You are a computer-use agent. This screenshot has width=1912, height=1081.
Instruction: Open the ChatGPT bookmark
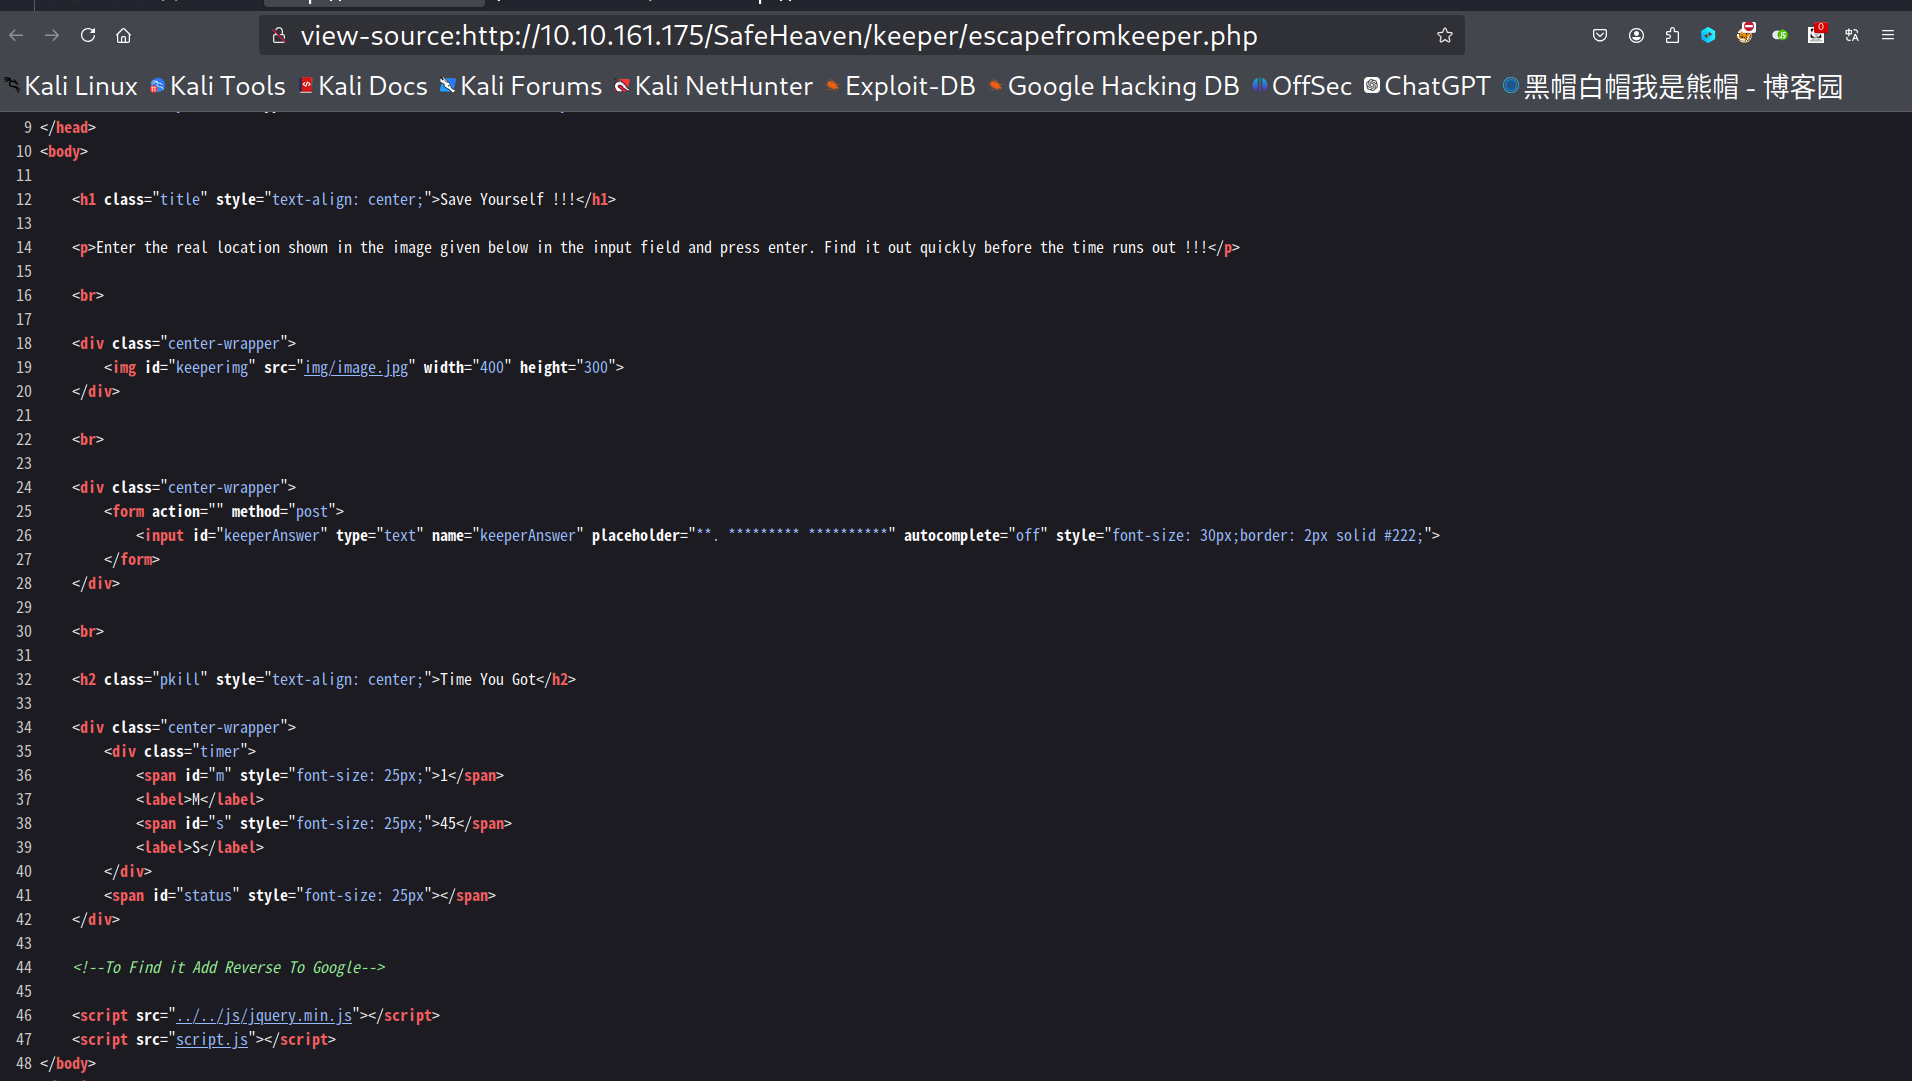tap(1427, 86)
